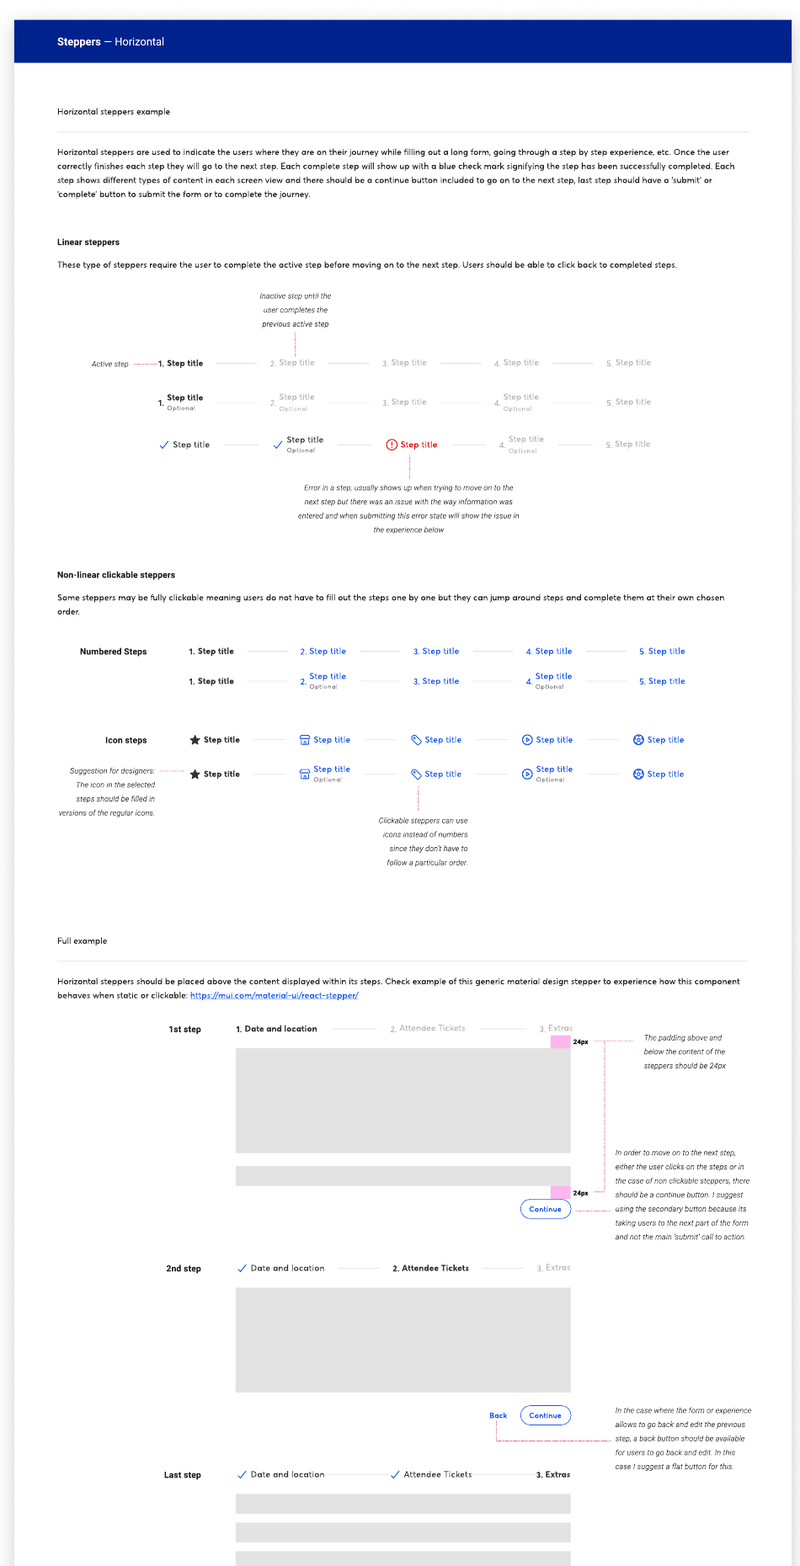Click the large grey content placeholder in 2nd step

[x=403, y=1340]
